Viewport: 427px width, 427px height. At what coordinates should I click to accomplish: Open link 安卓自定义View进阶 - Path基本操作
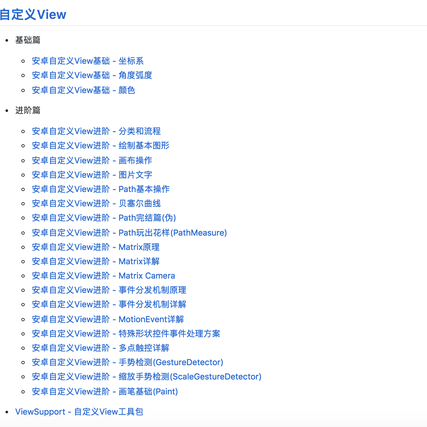coord(101,189)
